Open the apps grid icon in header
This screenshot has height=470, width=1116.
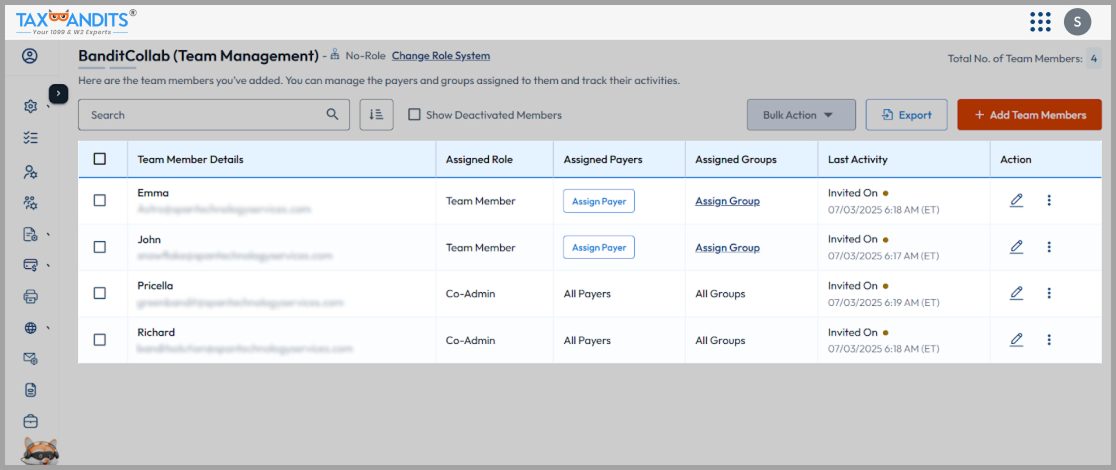(x=1041, y=21)
